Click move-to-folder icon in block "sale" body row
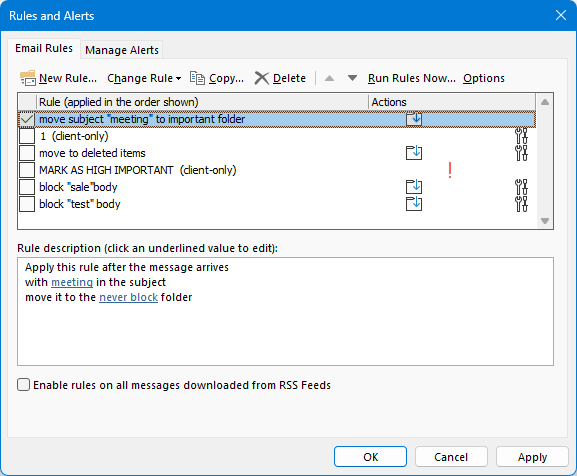577x476 pixels. click(414, 187)
